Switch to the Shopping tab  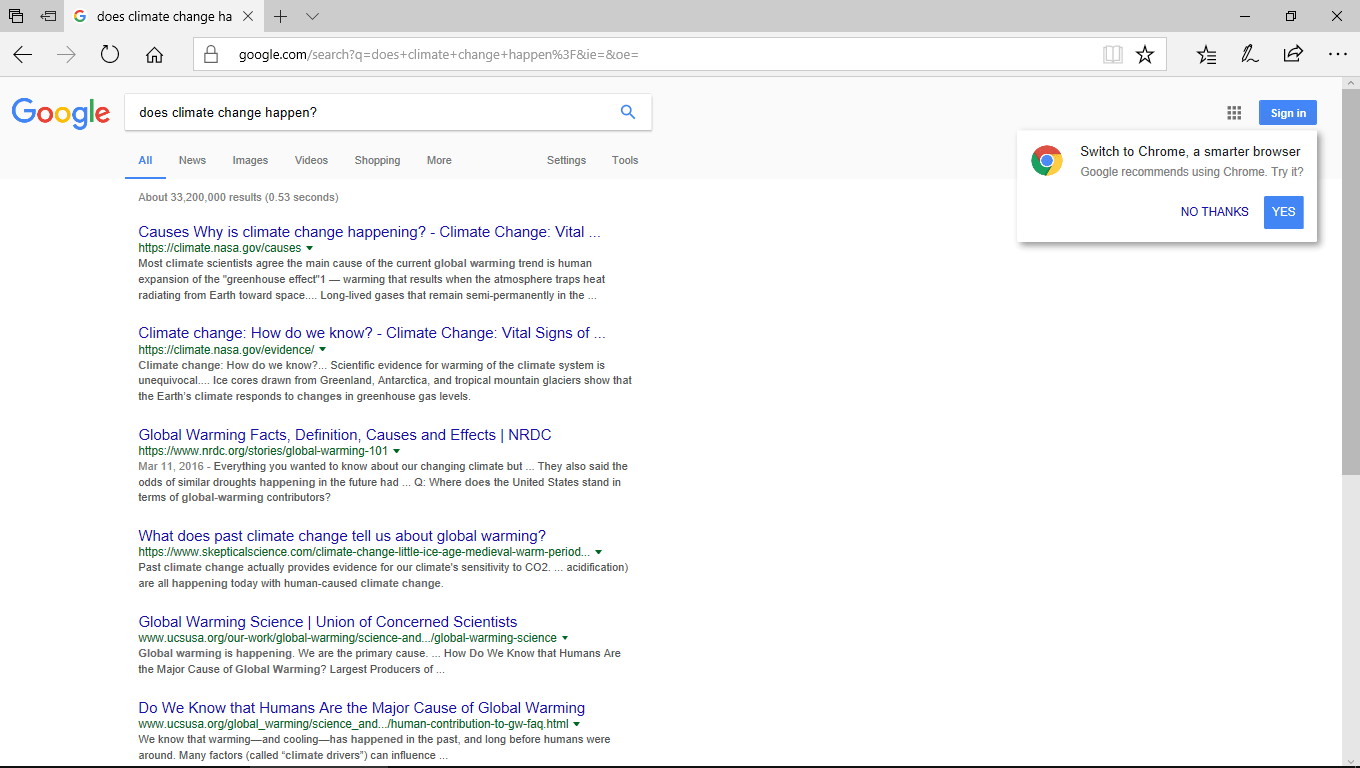click(377, 160)
